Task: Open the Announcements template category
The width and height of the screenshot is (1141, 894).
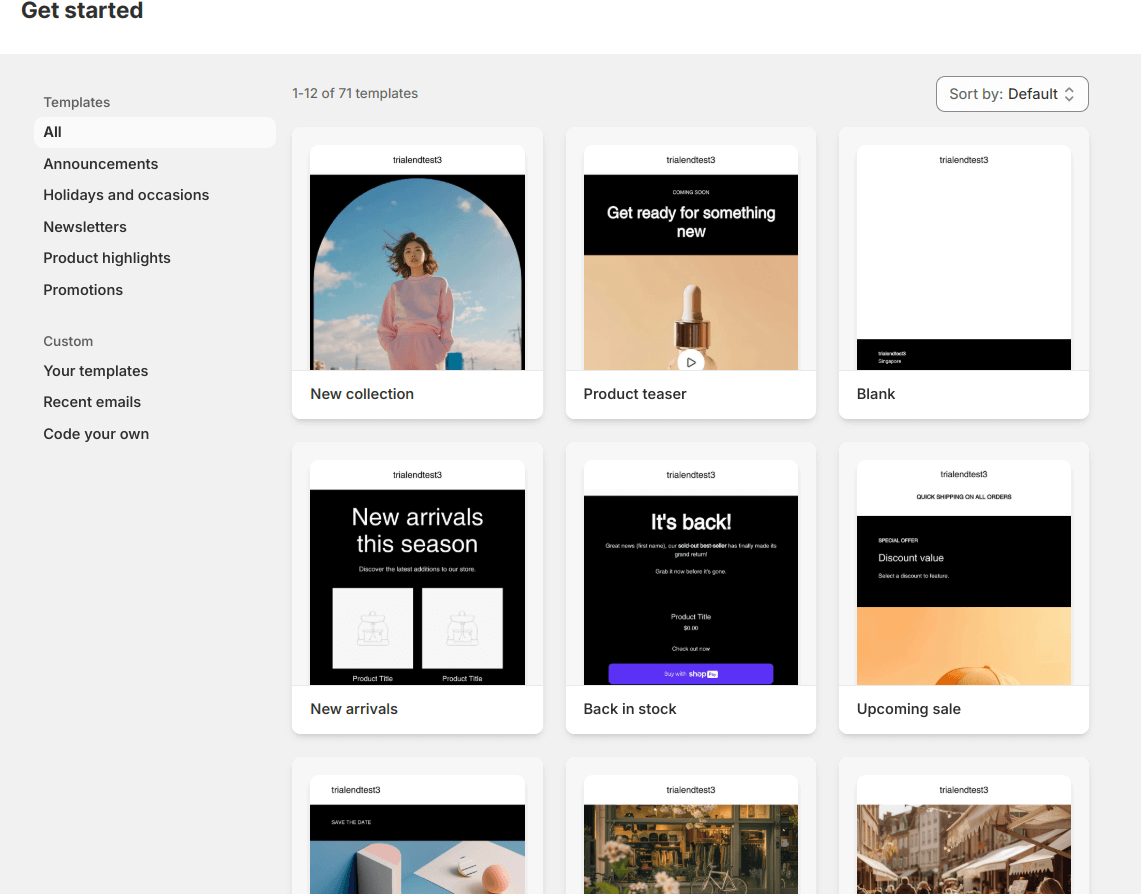Action: (x=100, y=163)
